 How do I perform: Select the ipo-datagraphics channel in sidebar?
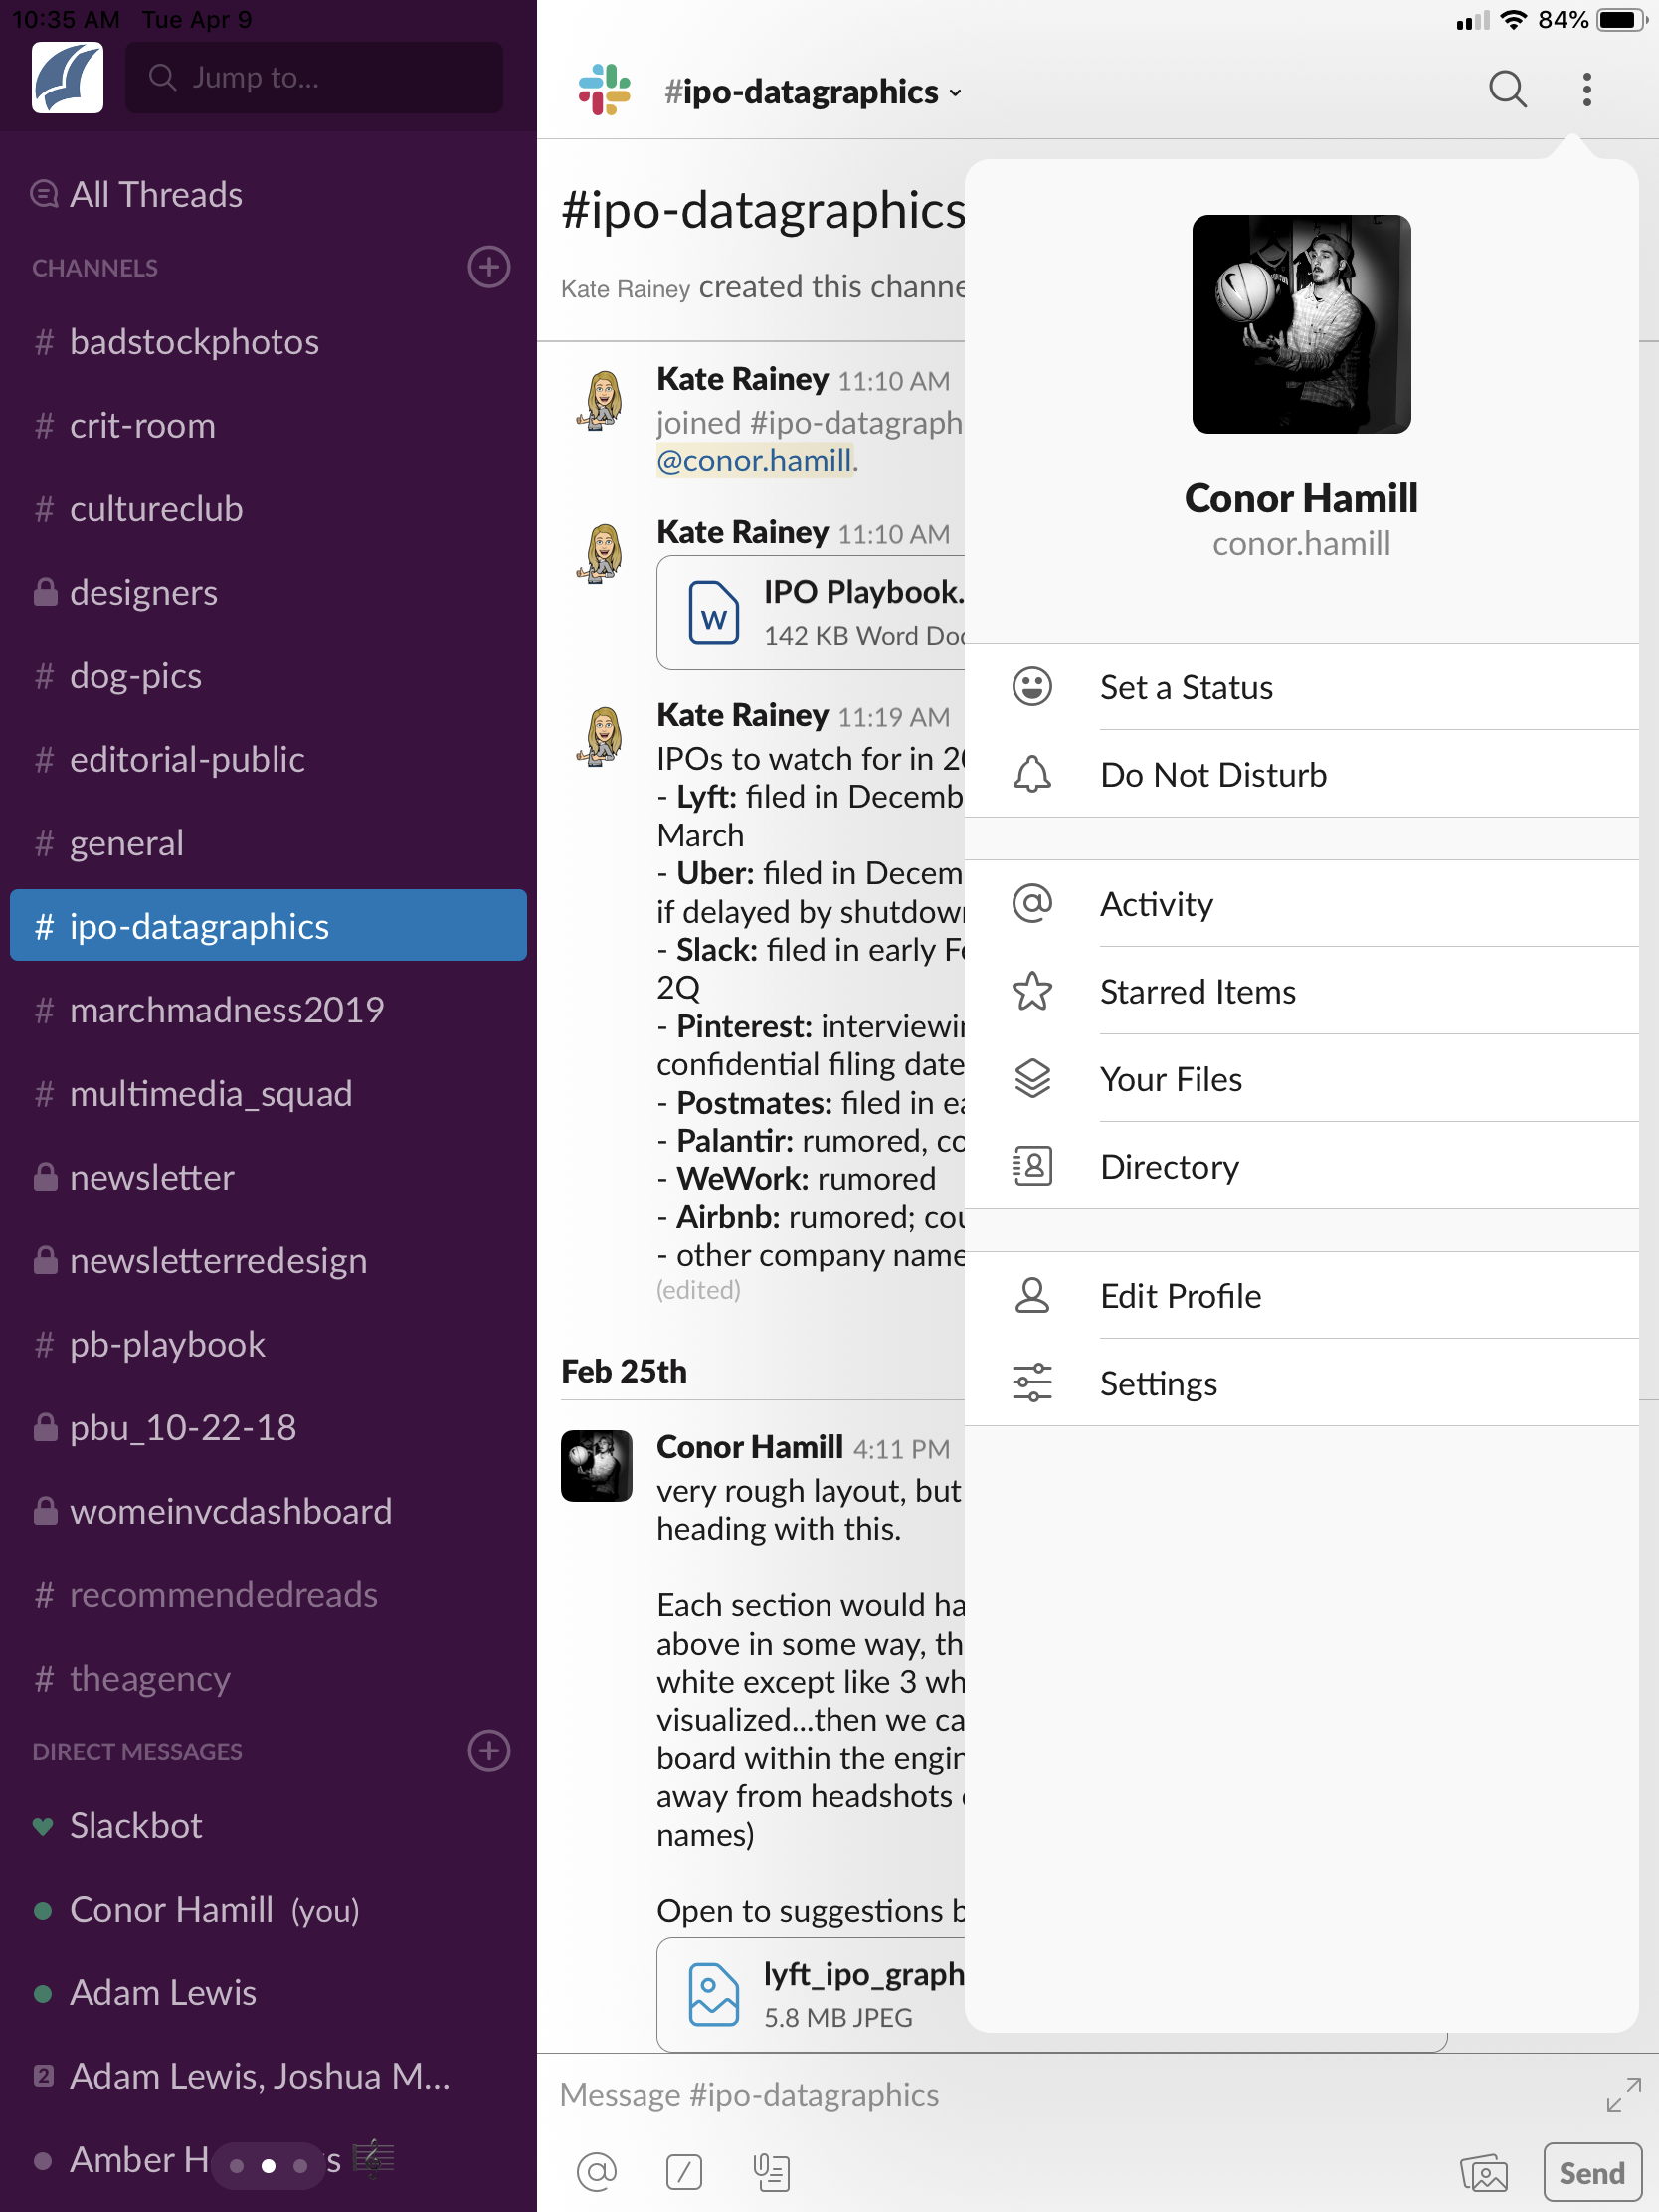268,926
